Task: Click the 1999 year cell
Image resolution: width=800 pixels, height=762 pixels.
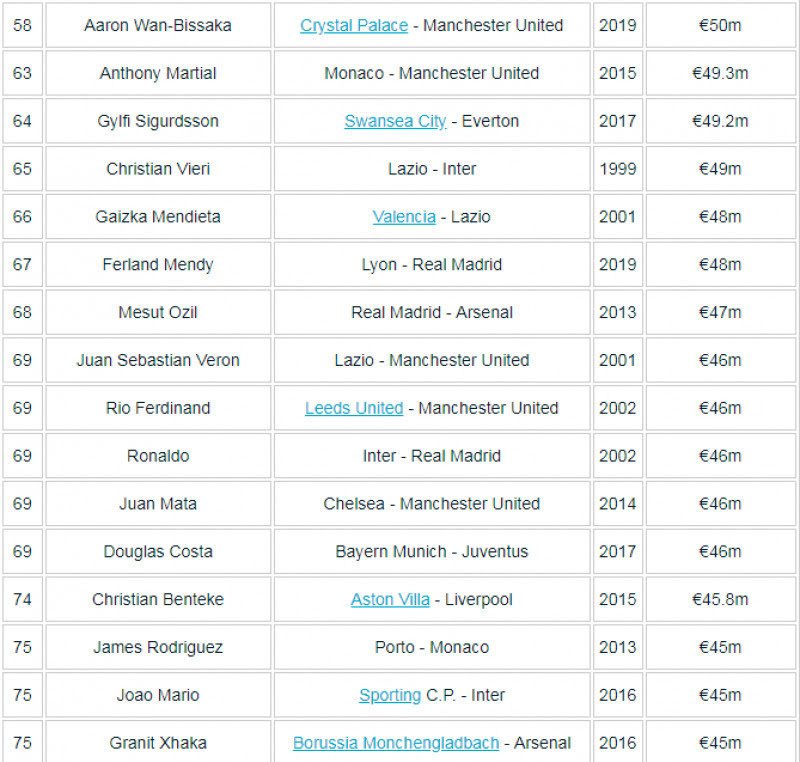Action: (x=617, y=169)
